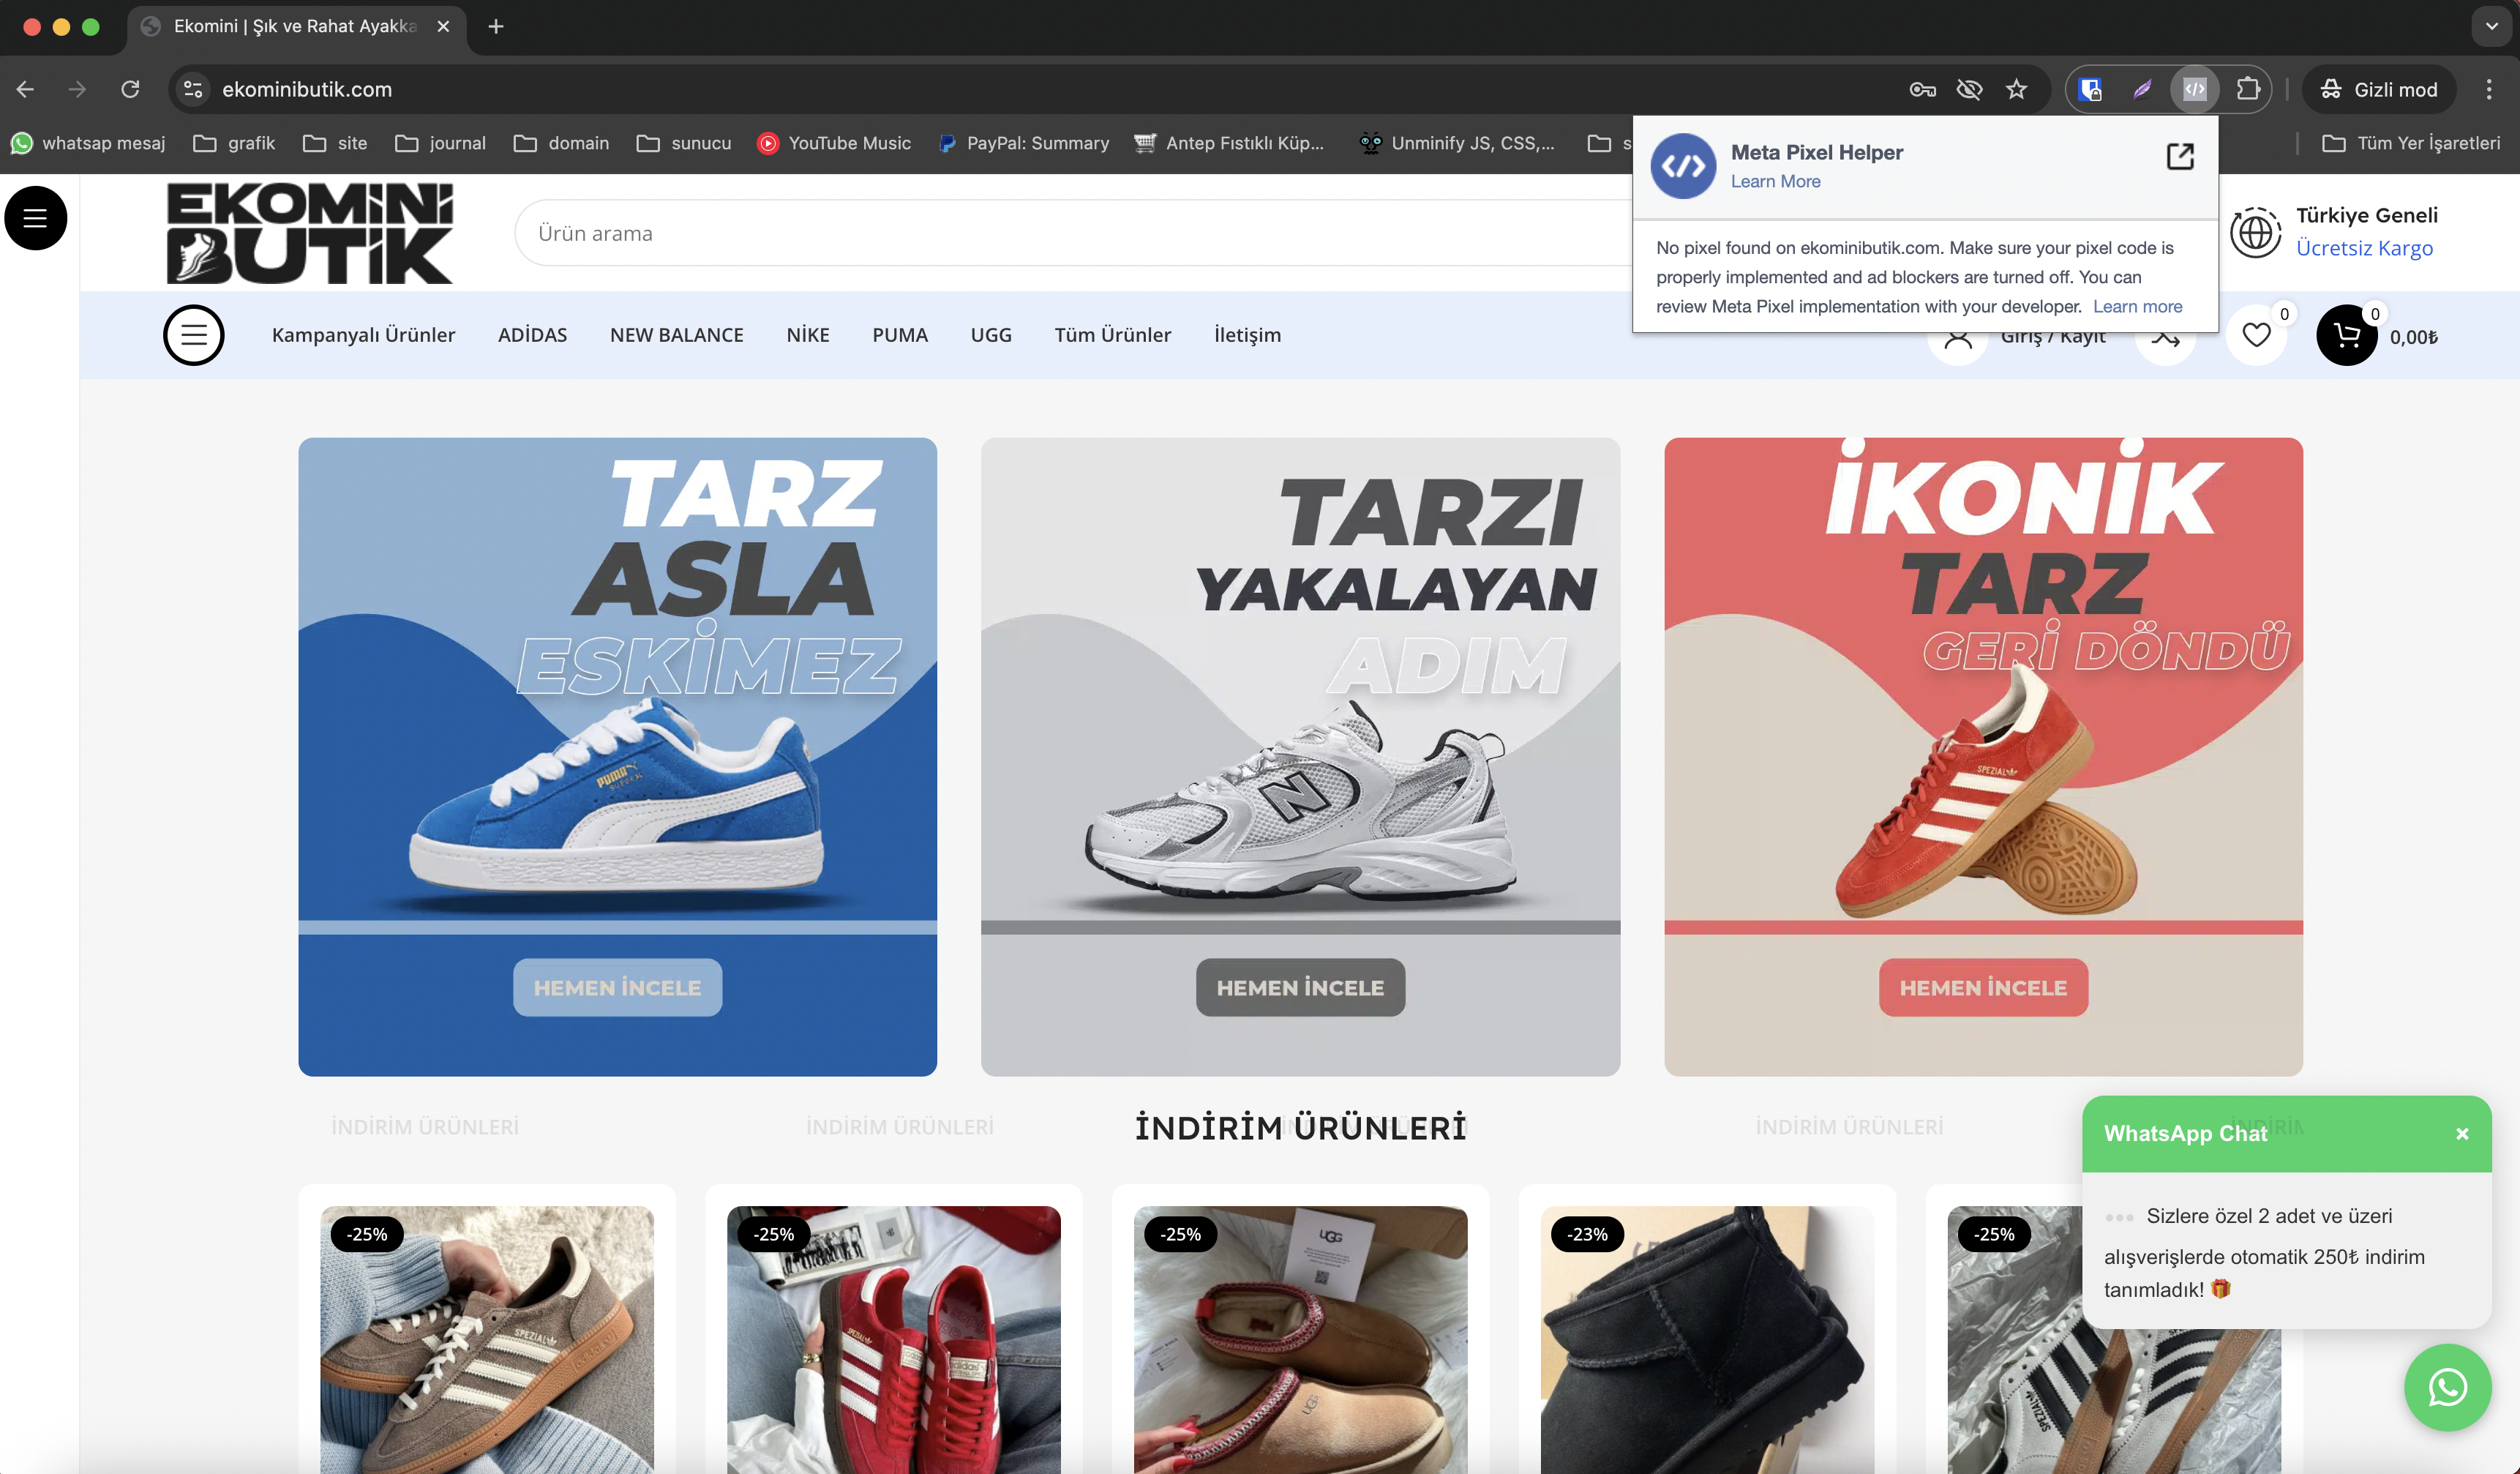Image resolution: width=2520 pixels, height=1474 pixels.
Task: Expand the tab search dropdown arrow
Action: tap(2491, 26)
